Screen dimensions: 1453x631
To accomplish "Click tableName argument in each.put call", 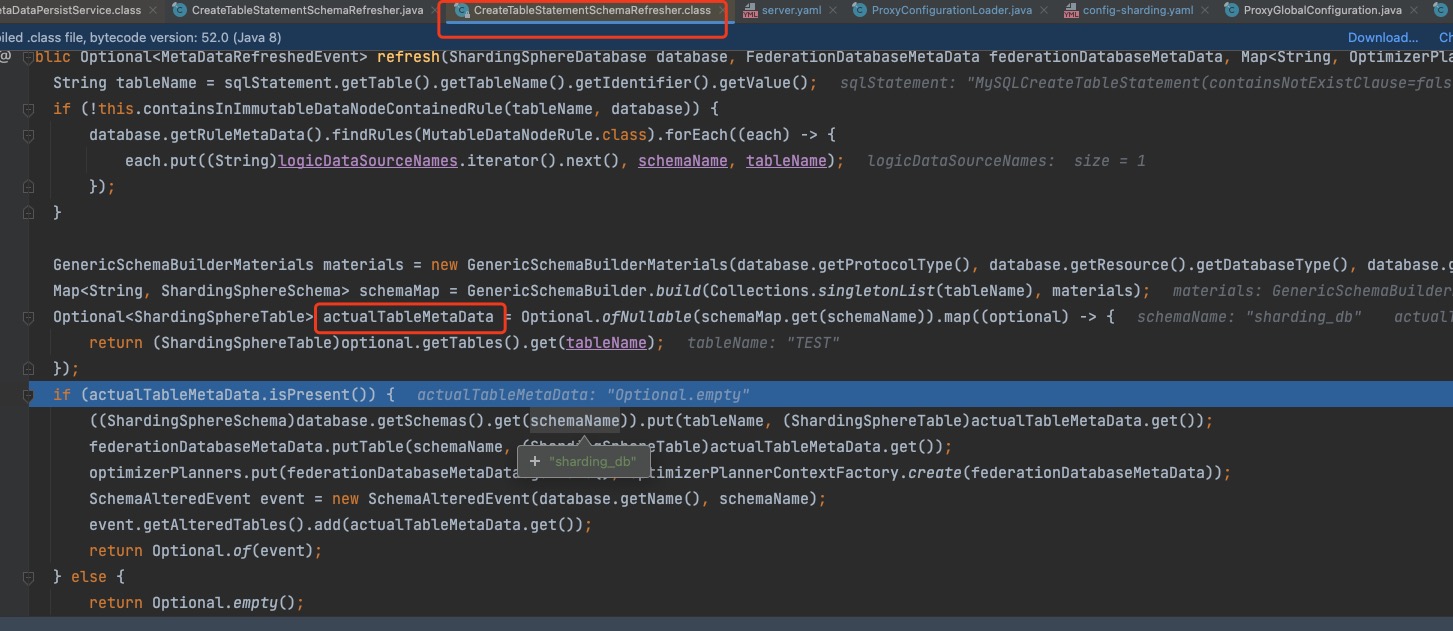I will pos(786,160).
